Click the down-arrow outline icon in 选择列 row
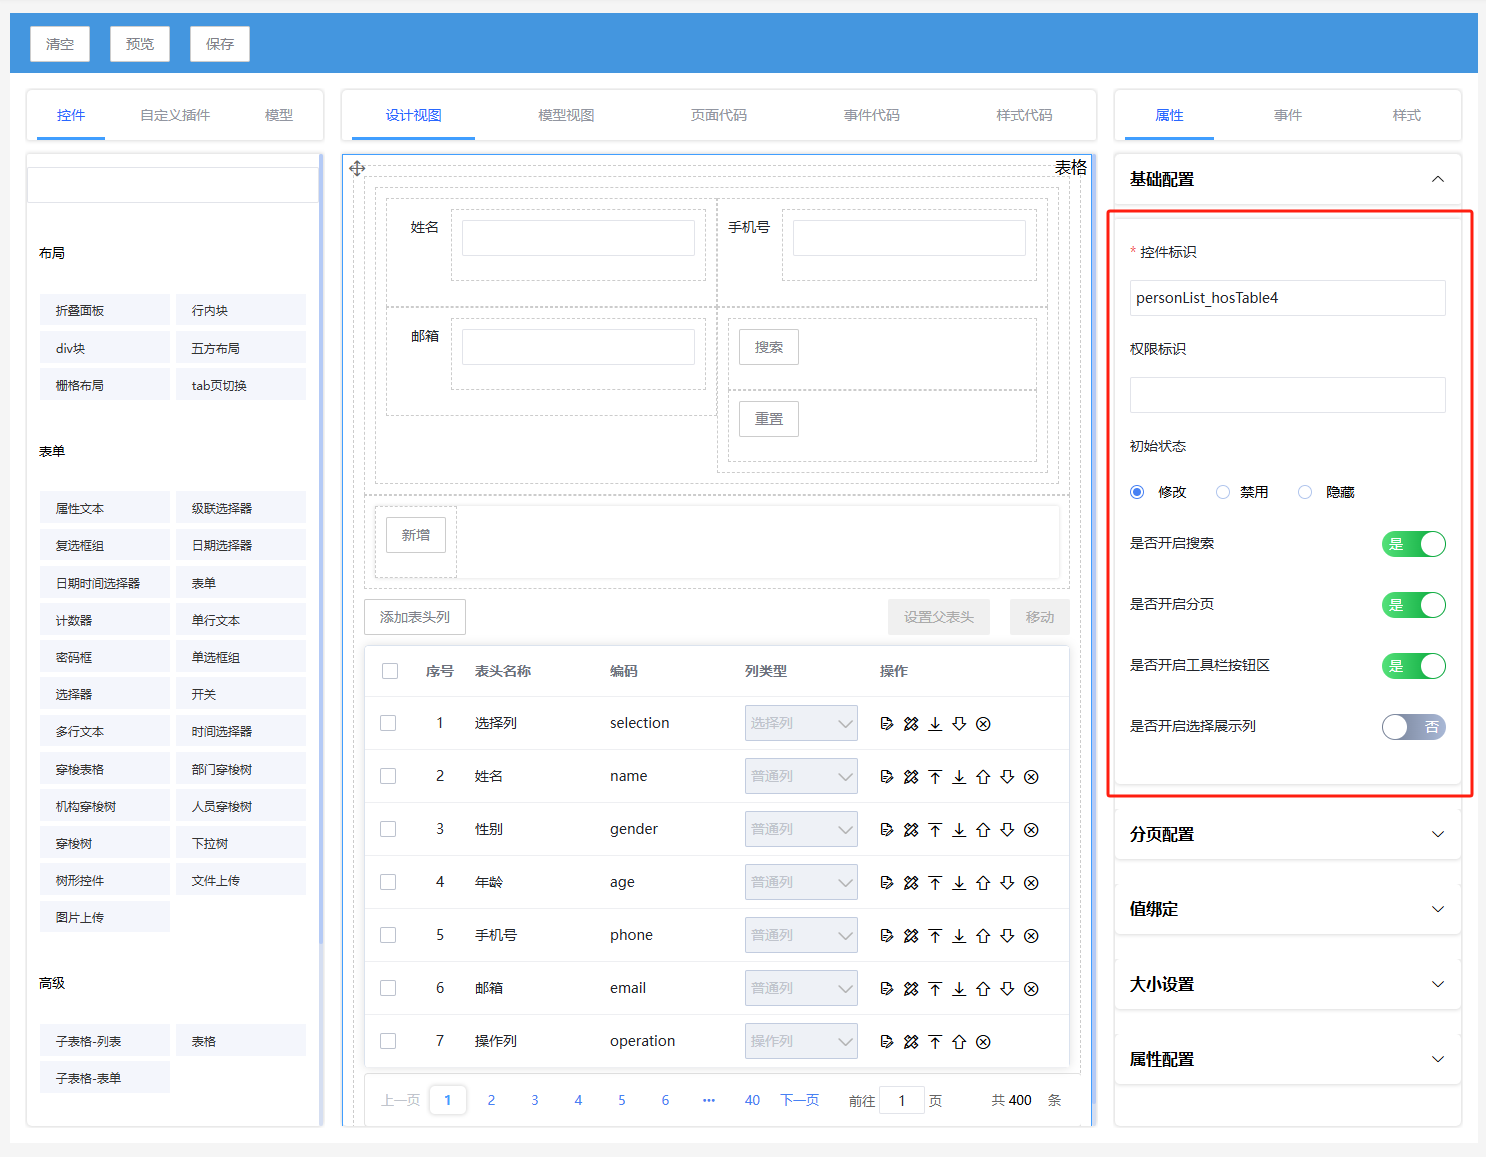 coord(959,724)
